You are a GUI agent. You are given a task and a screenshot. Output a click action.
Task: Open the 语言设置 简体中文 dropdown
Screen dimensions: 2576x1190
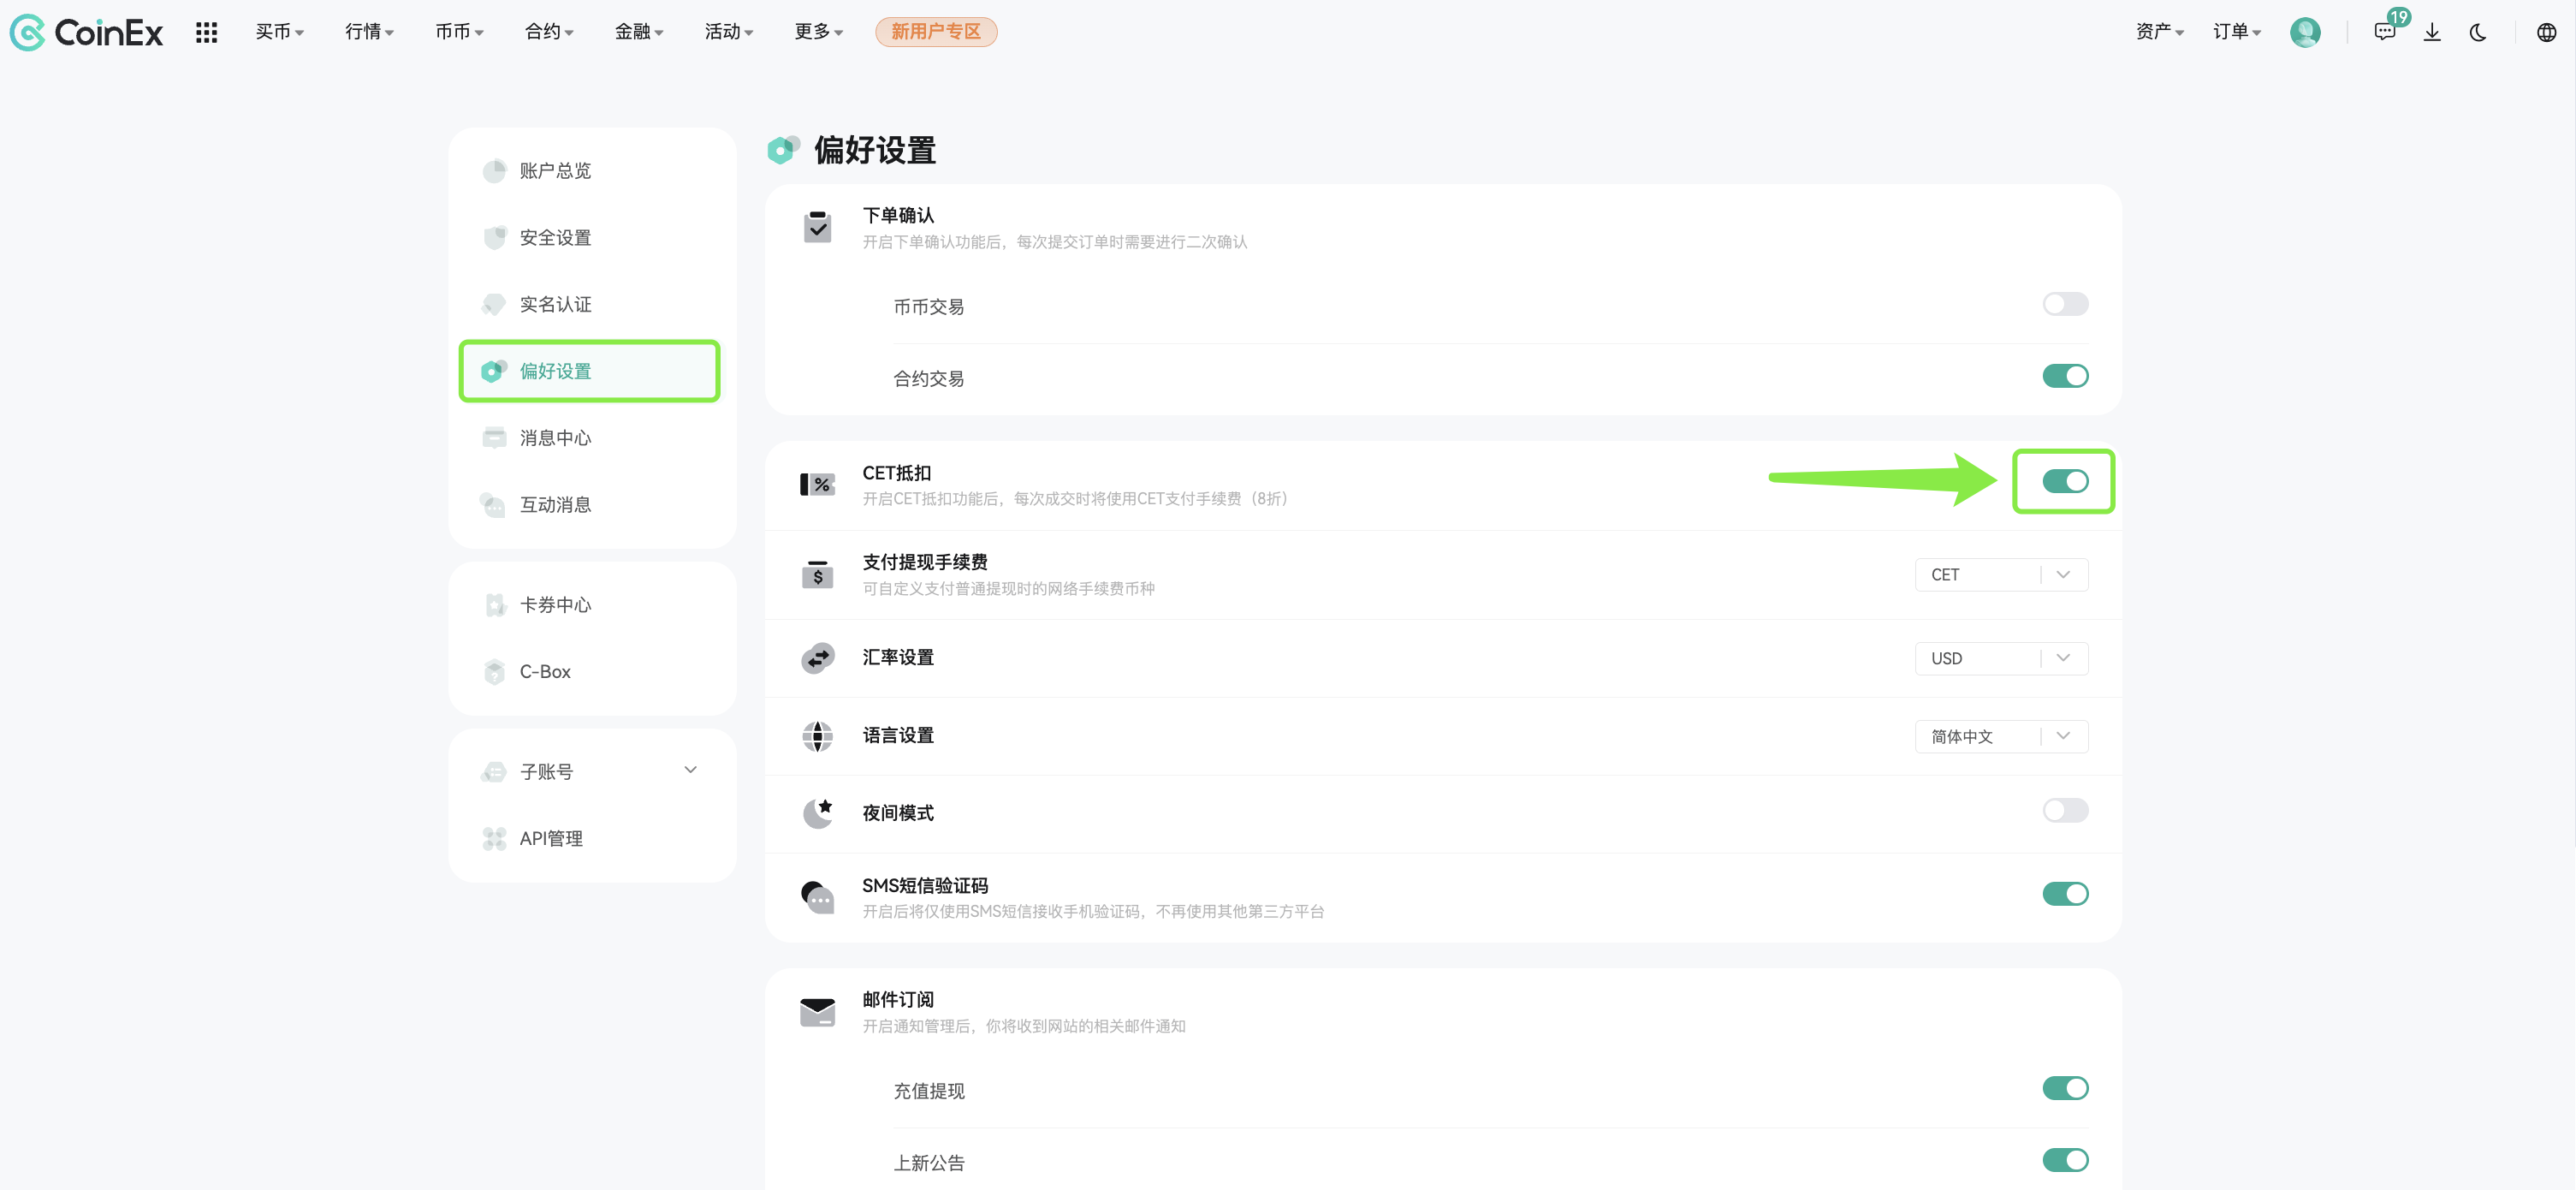2001,737
